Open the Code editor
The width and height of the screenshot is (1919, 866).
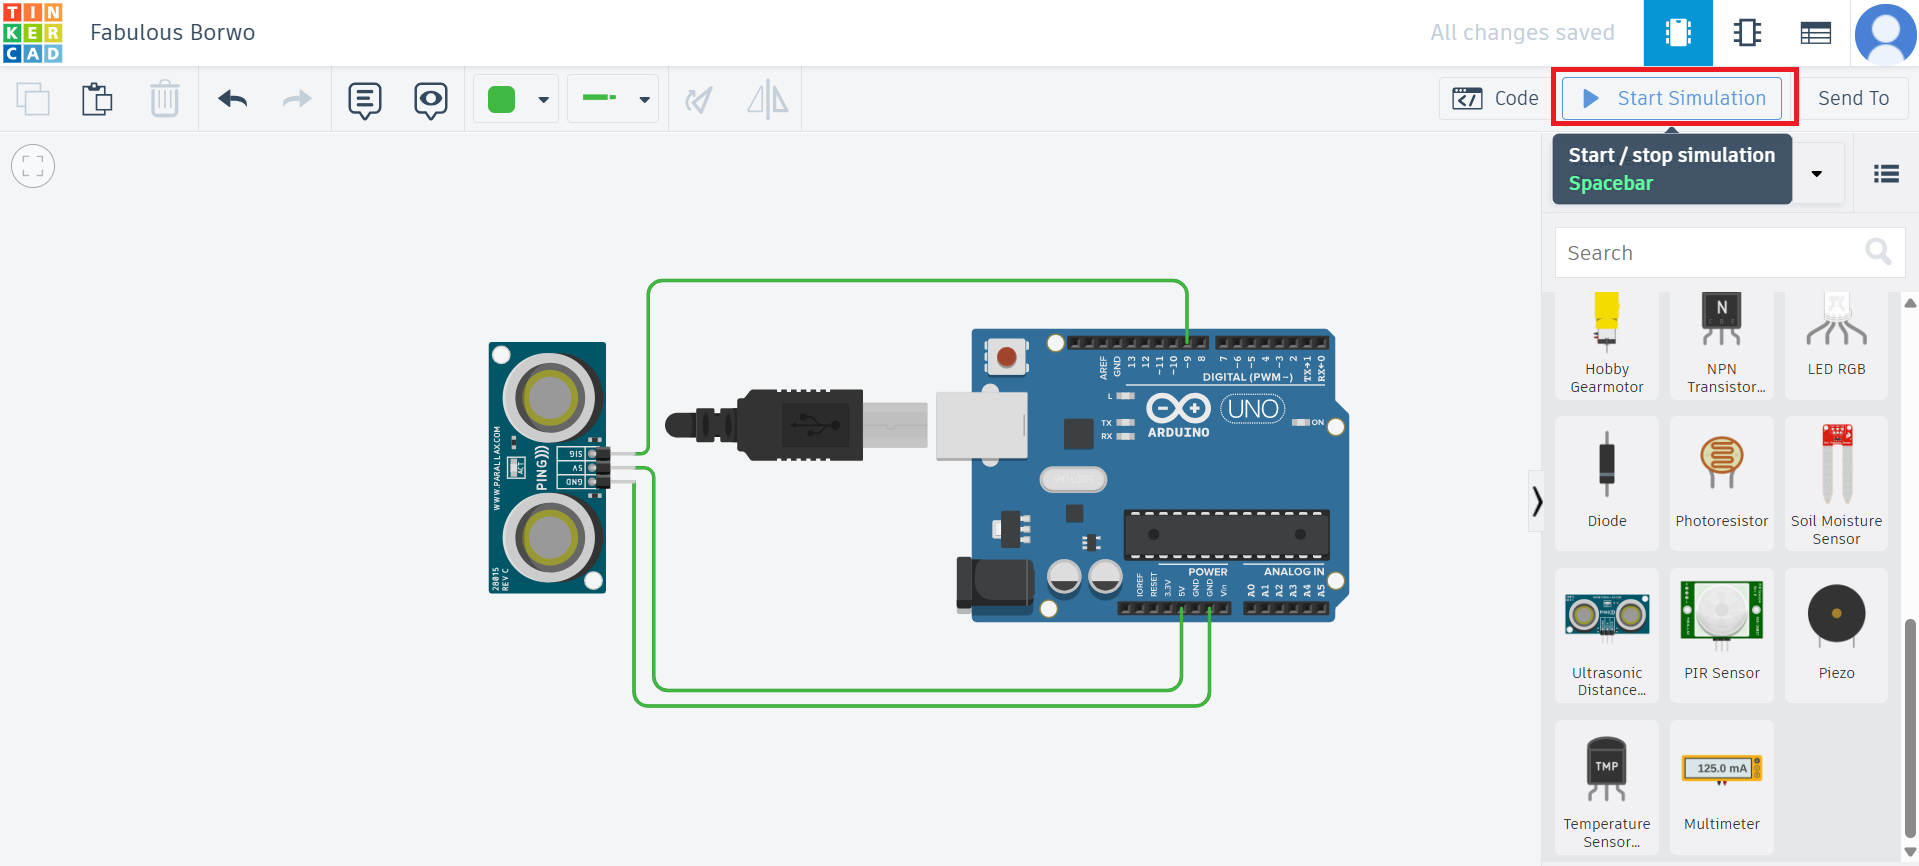[1495, 98]
